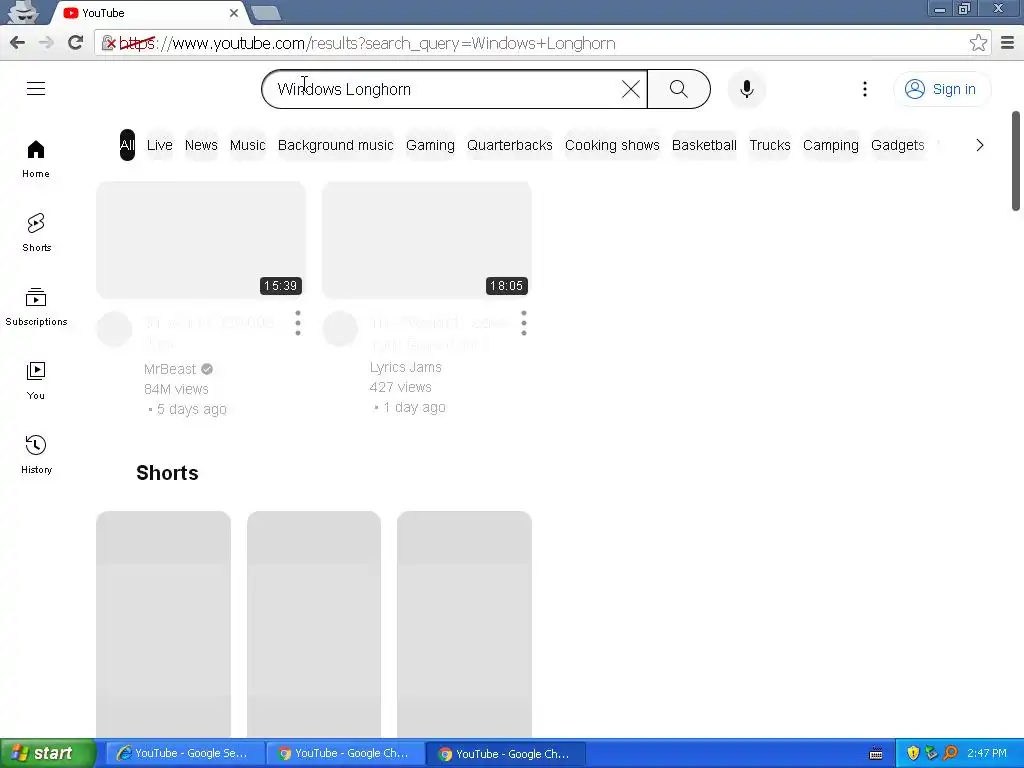The width and height of the screenshot is (1024, 768).
Task: Open YouTube settings three-dot menu
Action: click(x=865, y=89)
